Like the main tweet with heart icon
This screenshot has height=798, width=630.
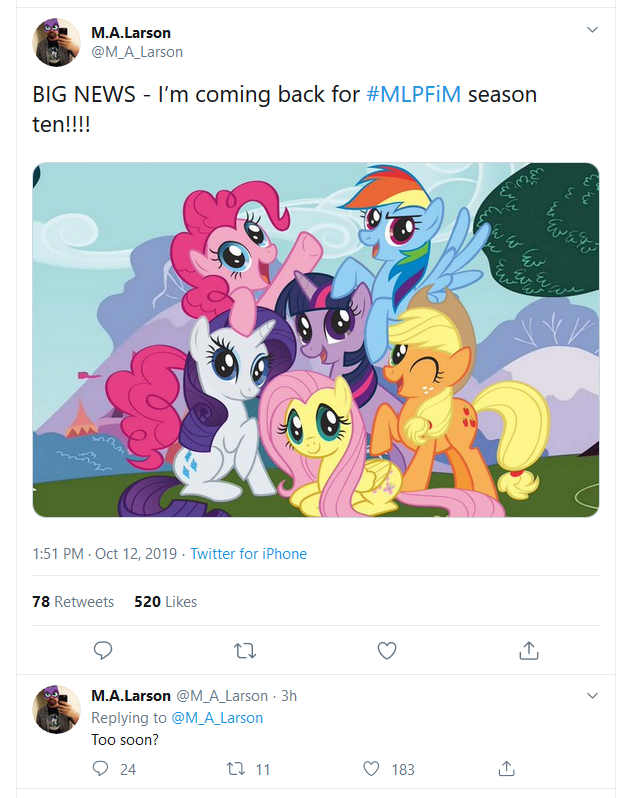tap(387, 650)
